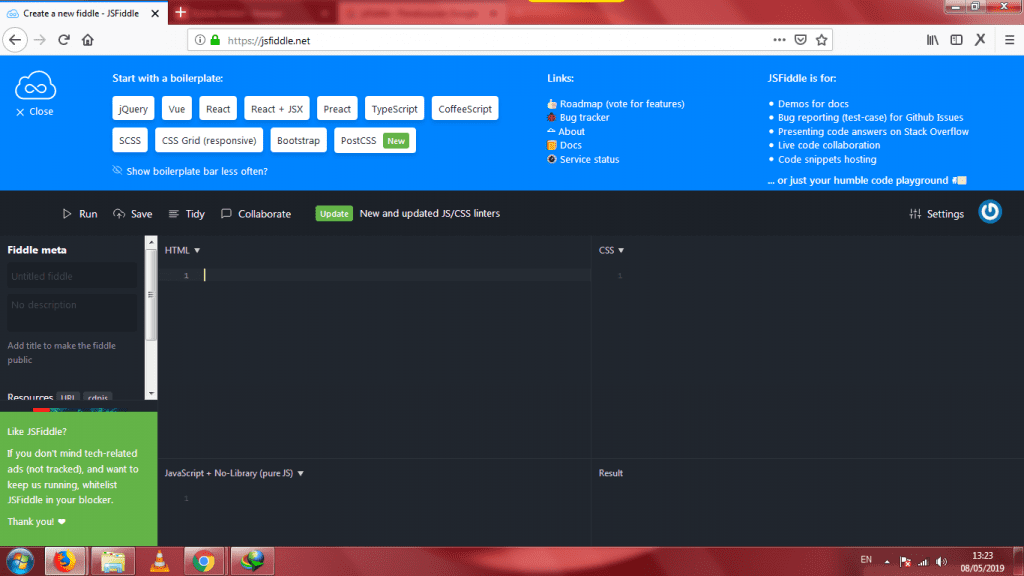Open the Docs link
This screenshot has width=1024, height=576.
564,145
